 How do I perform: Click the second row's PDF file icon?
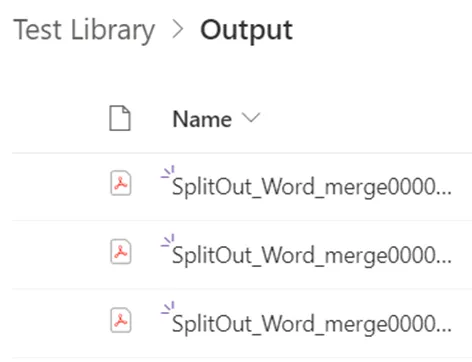click(121, 252)
